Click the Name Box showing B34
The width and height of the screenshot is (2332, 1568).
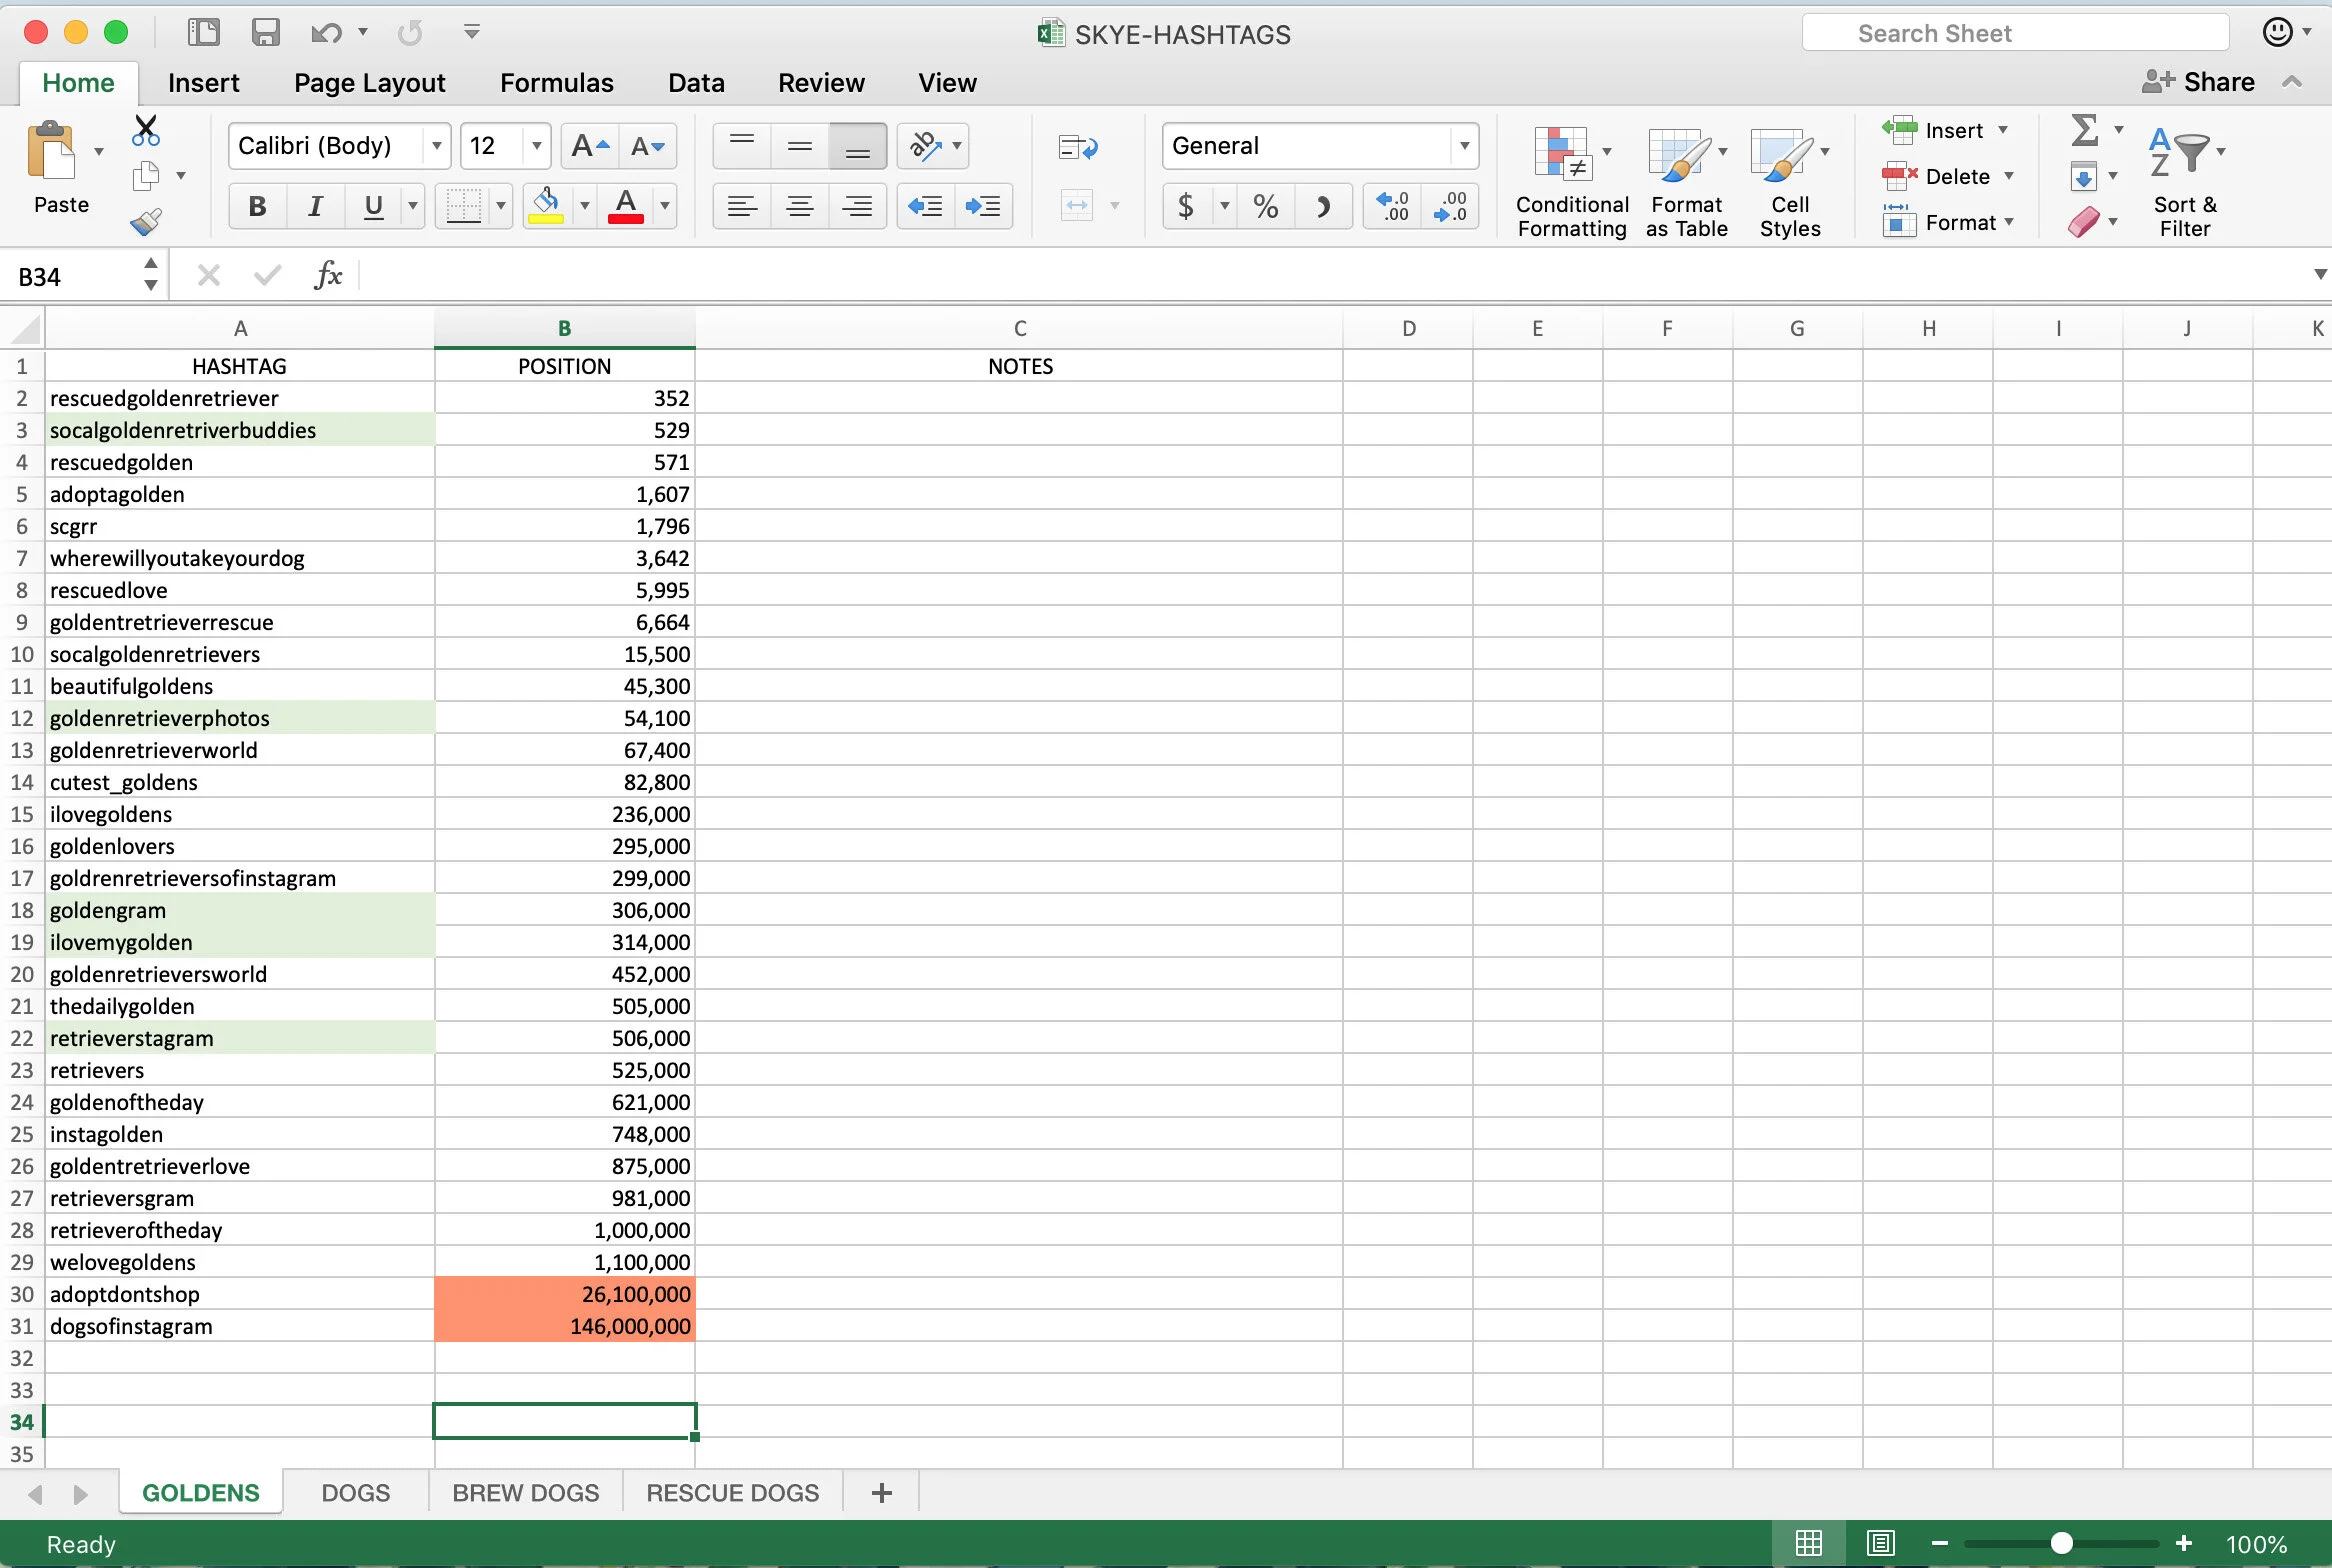(x=72, y=277)
